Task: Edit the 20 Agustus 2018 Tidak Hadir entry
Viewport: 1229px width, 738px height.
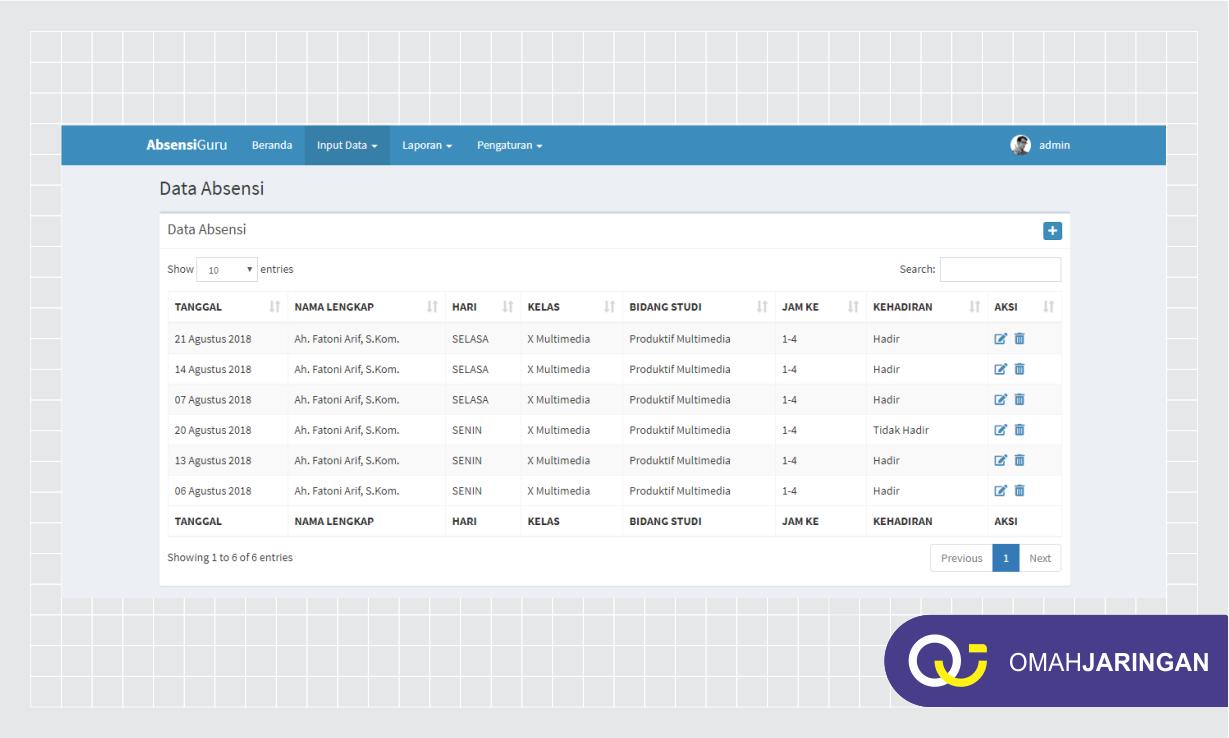Action: (1000, 429)
